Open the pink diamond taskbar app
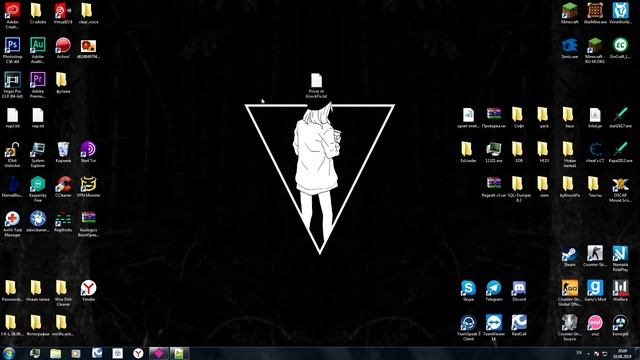Screen dimensions: 640x360 click(159, 353)
